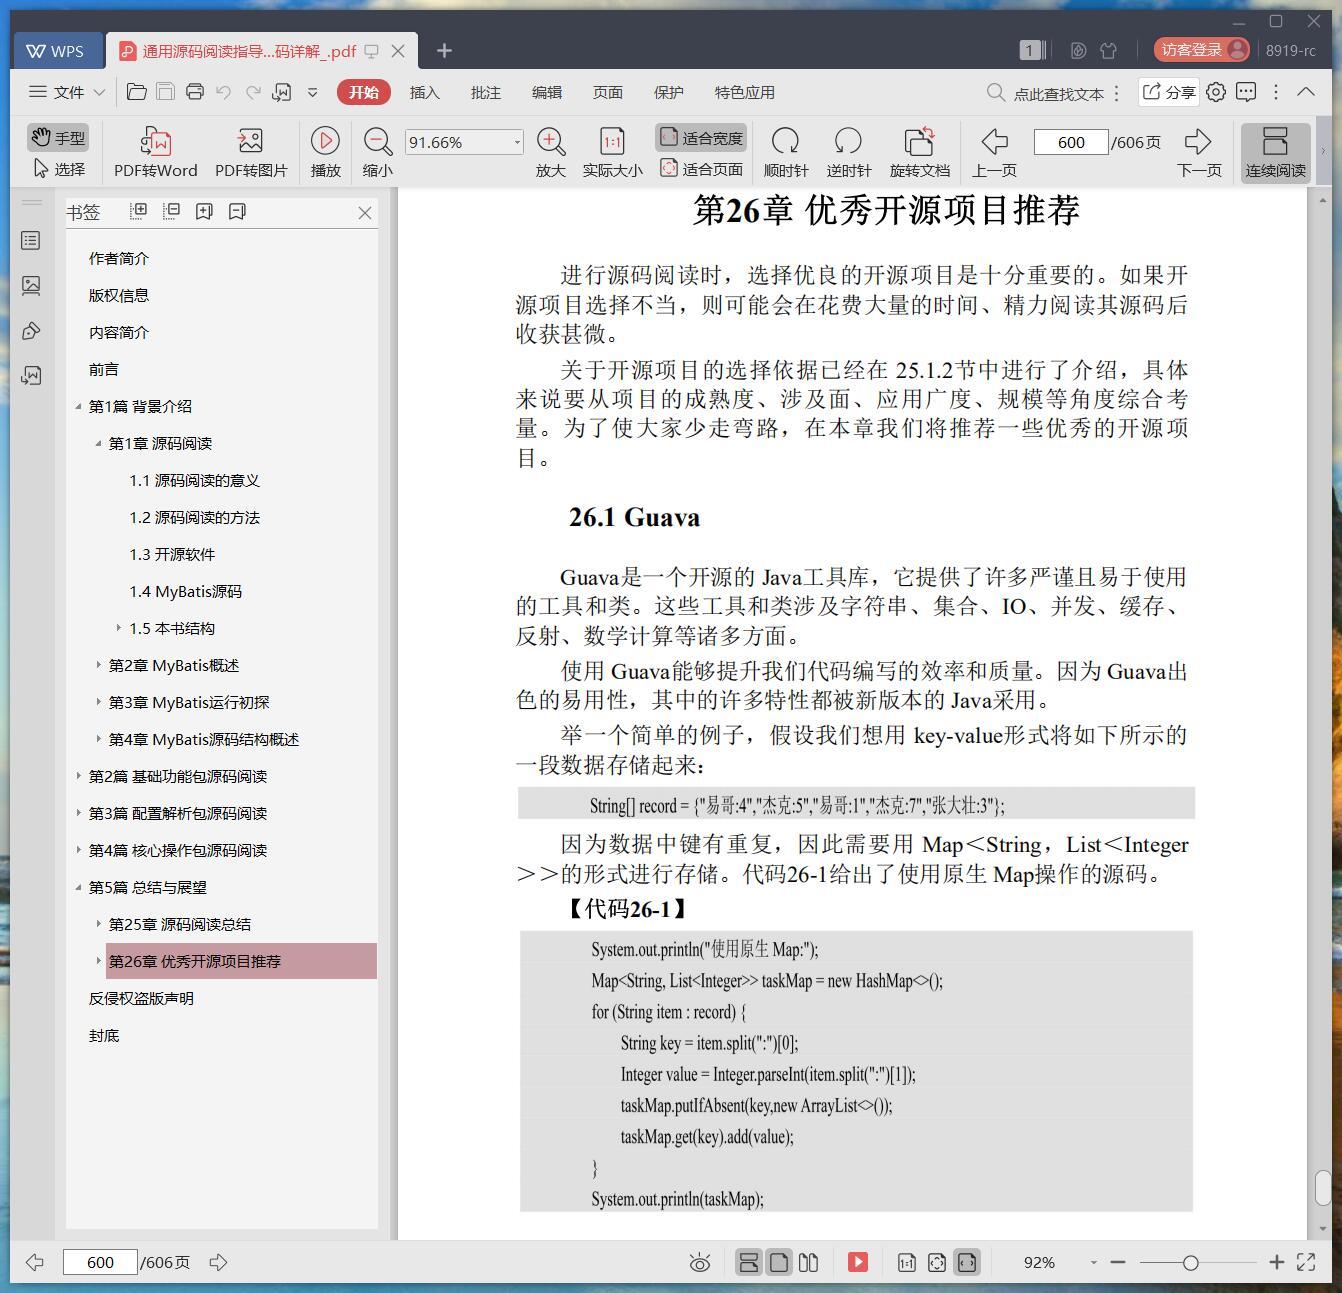Click zoom slider handle in status bar
The width and height of the screenshot is (1342, 1293).
[1190, 1263]
